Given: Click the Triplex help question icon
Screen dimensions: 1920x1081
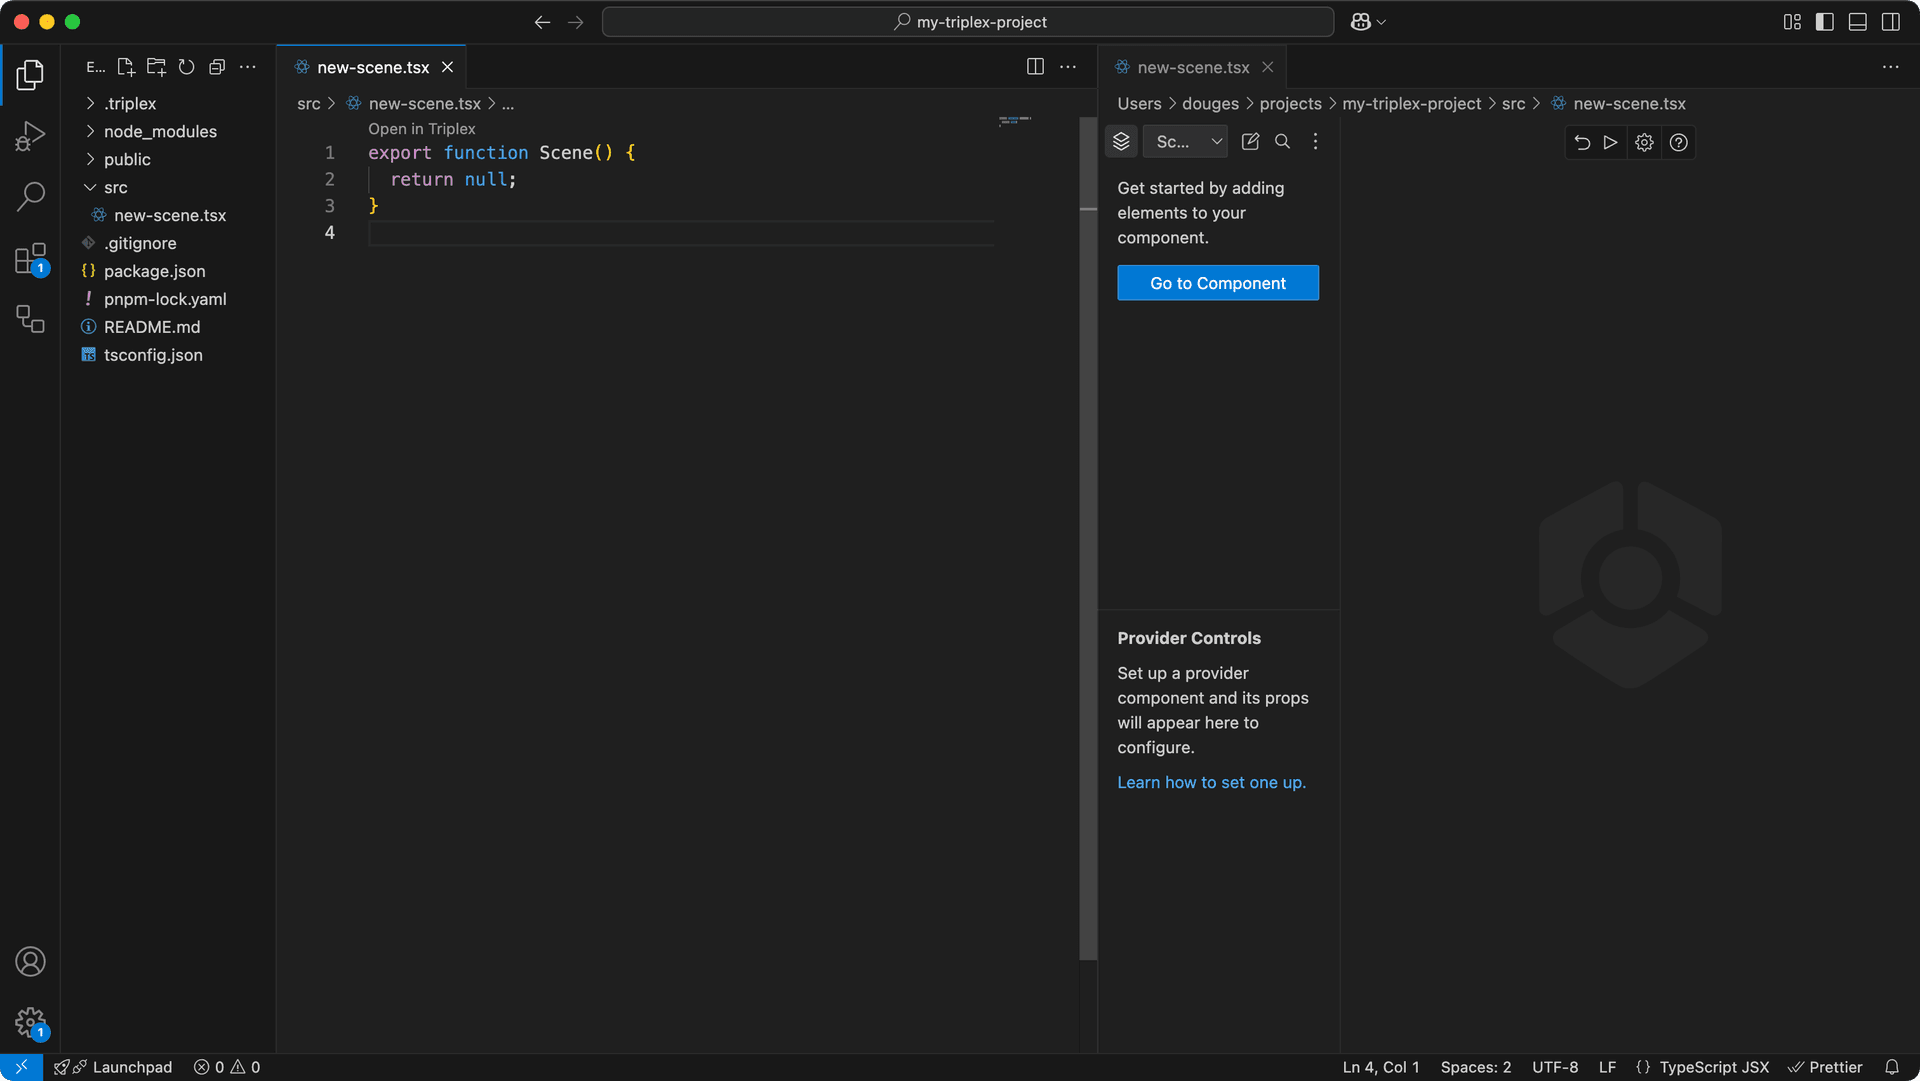Looking at the screenshot, I should coord(1678,143).
